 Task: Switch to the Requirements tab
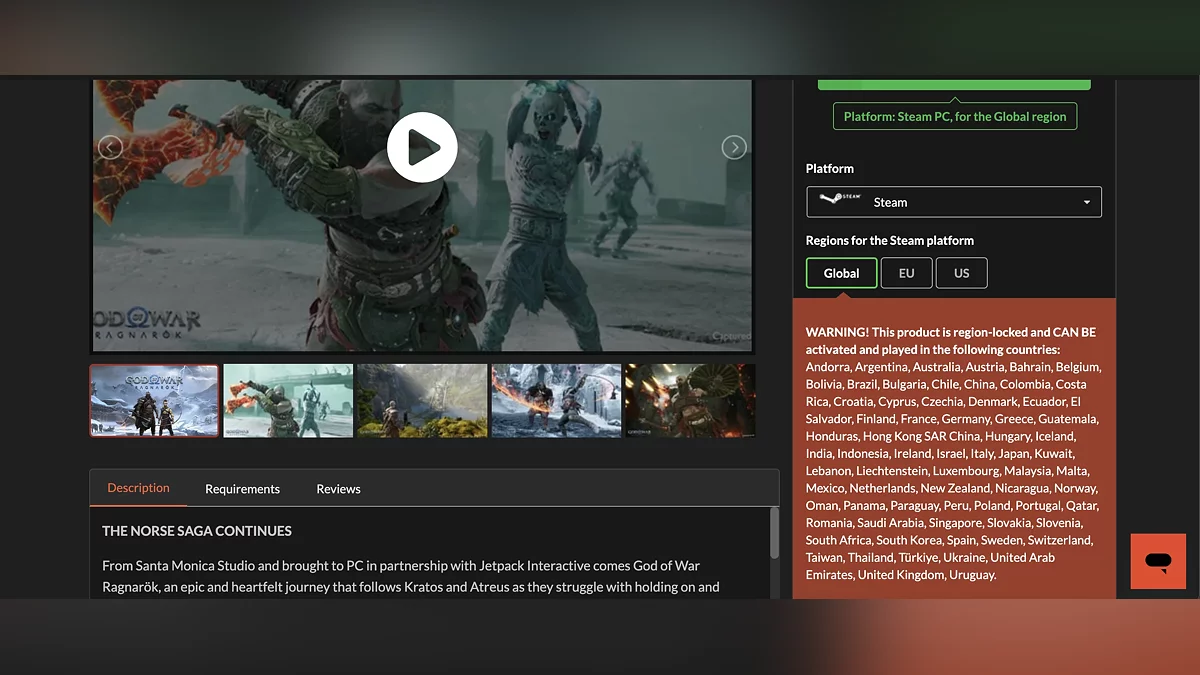[242, 489]
